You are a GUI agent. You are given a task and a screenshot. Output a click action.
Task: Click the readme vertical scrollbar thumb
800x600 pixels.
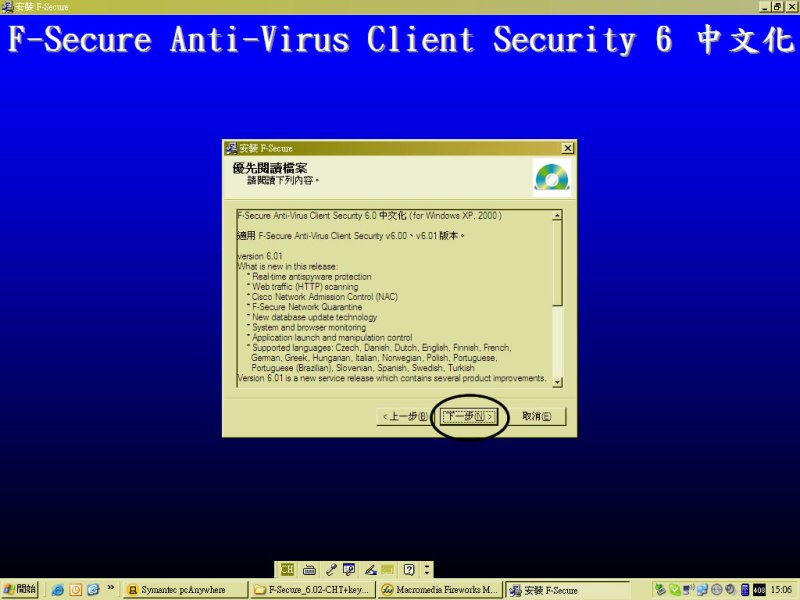tap(557, 263)
